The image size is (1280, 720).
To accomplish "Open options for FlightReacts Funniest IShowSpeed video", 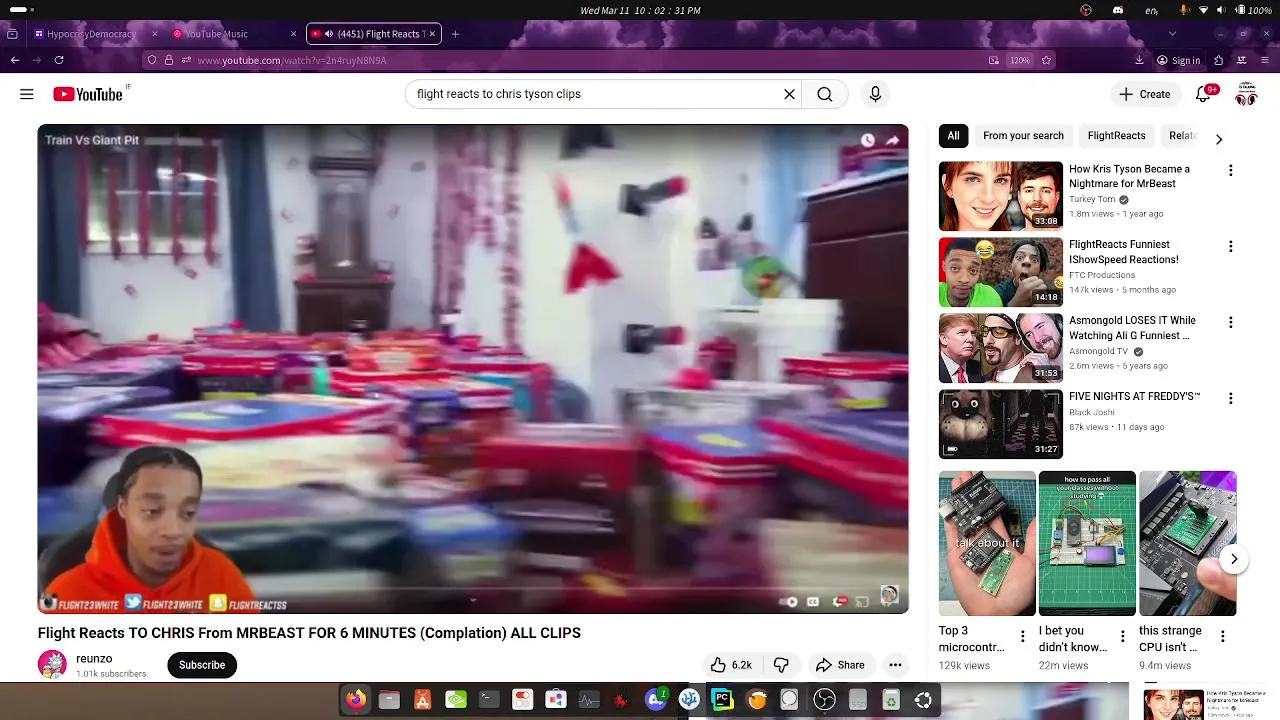I will [1230, 246].
